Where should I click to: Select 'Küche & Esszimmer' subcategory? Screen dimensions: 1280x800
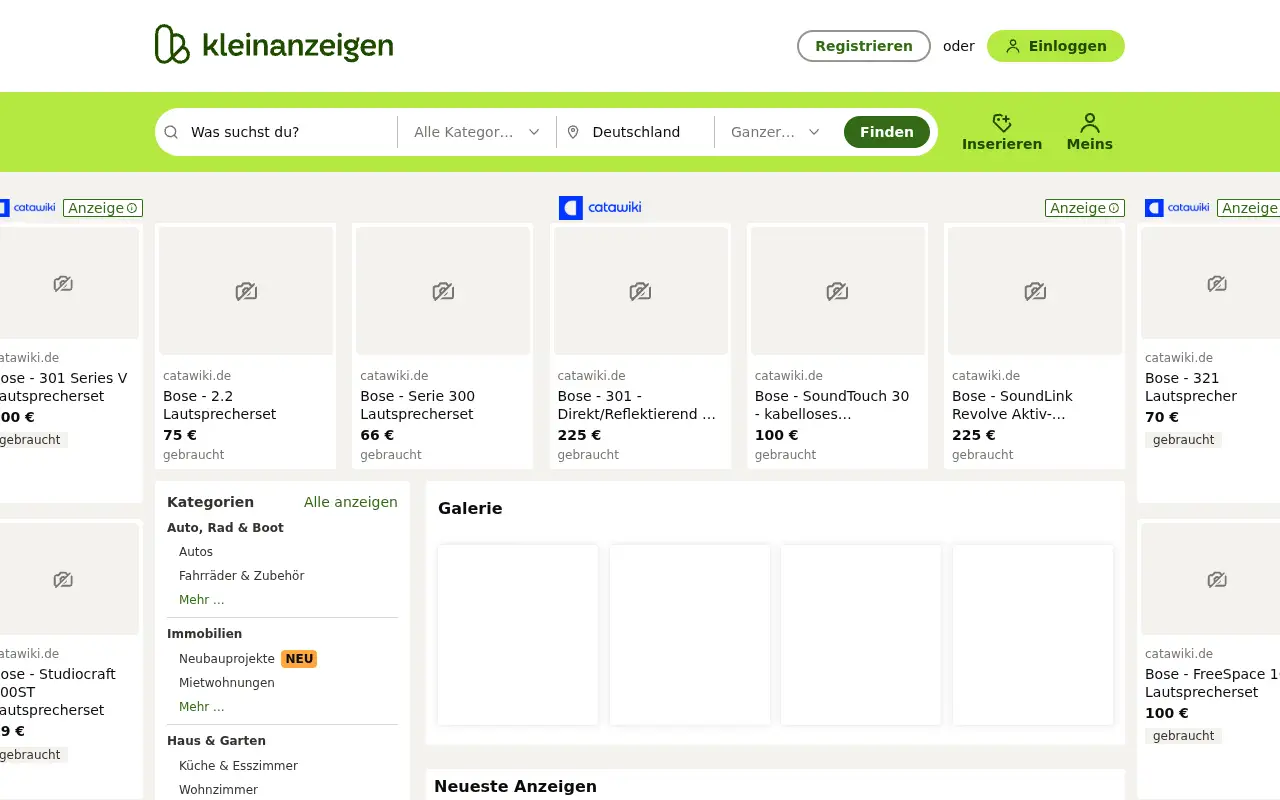tap(238, 766)
